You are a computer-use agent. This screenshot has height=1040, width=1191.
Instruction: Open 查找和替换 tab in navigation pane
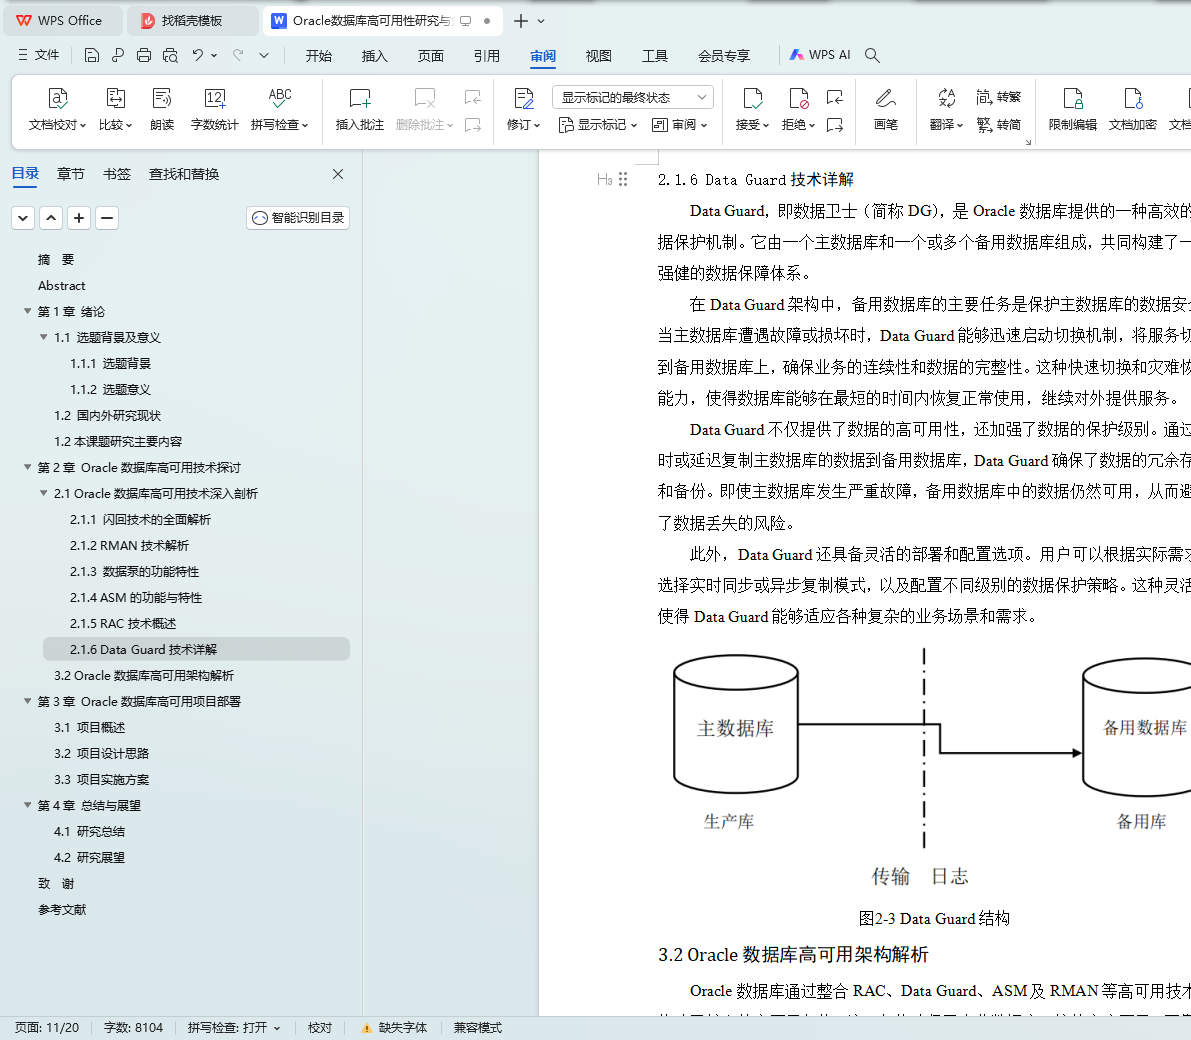click(x=184, y=174)
